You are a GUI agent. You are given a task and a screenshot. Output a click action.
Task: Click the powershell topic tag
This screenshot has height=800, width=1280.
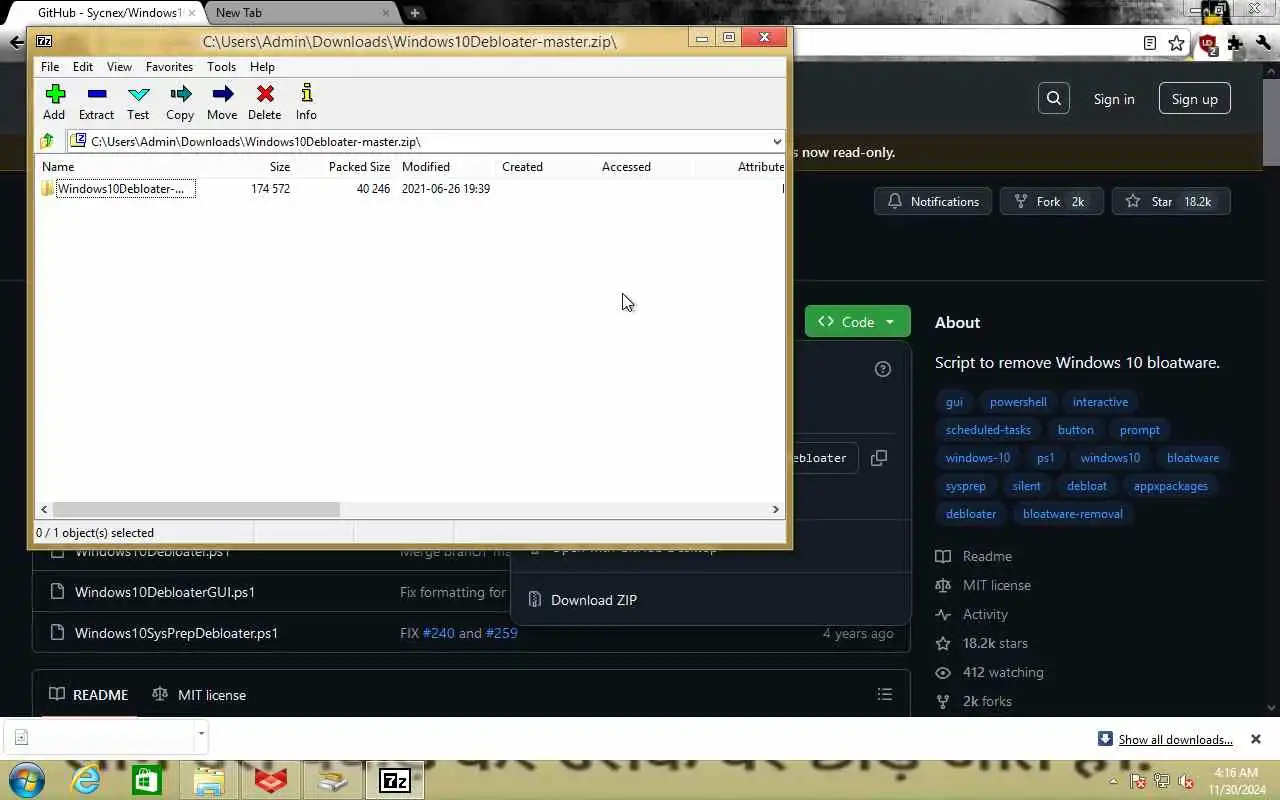1018,402
